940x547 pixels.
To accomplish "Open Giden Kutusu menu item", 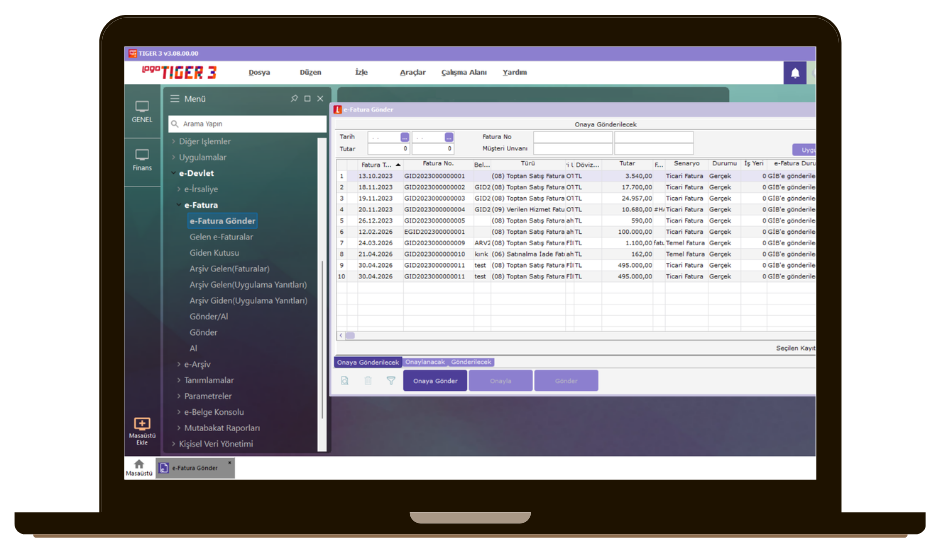I will click(x=214, y=253).
